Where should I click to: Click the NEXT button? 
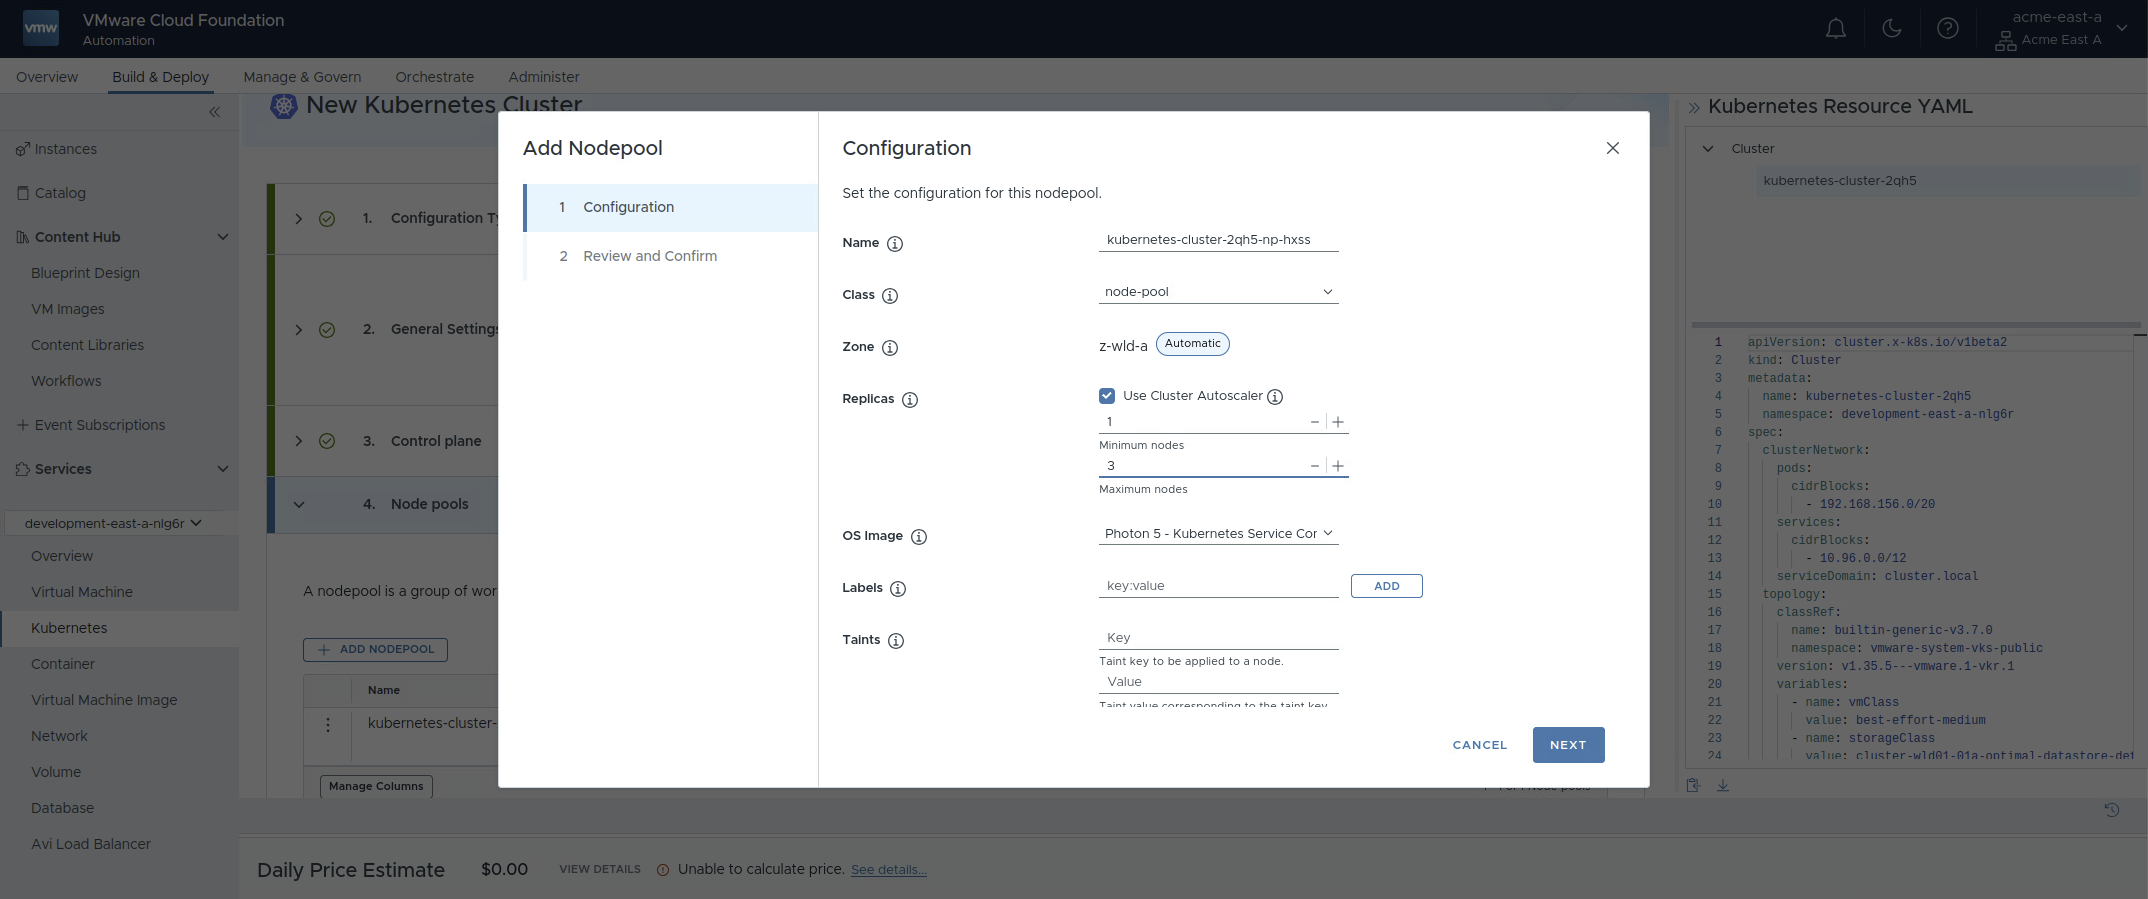(x=1568, y=745)
